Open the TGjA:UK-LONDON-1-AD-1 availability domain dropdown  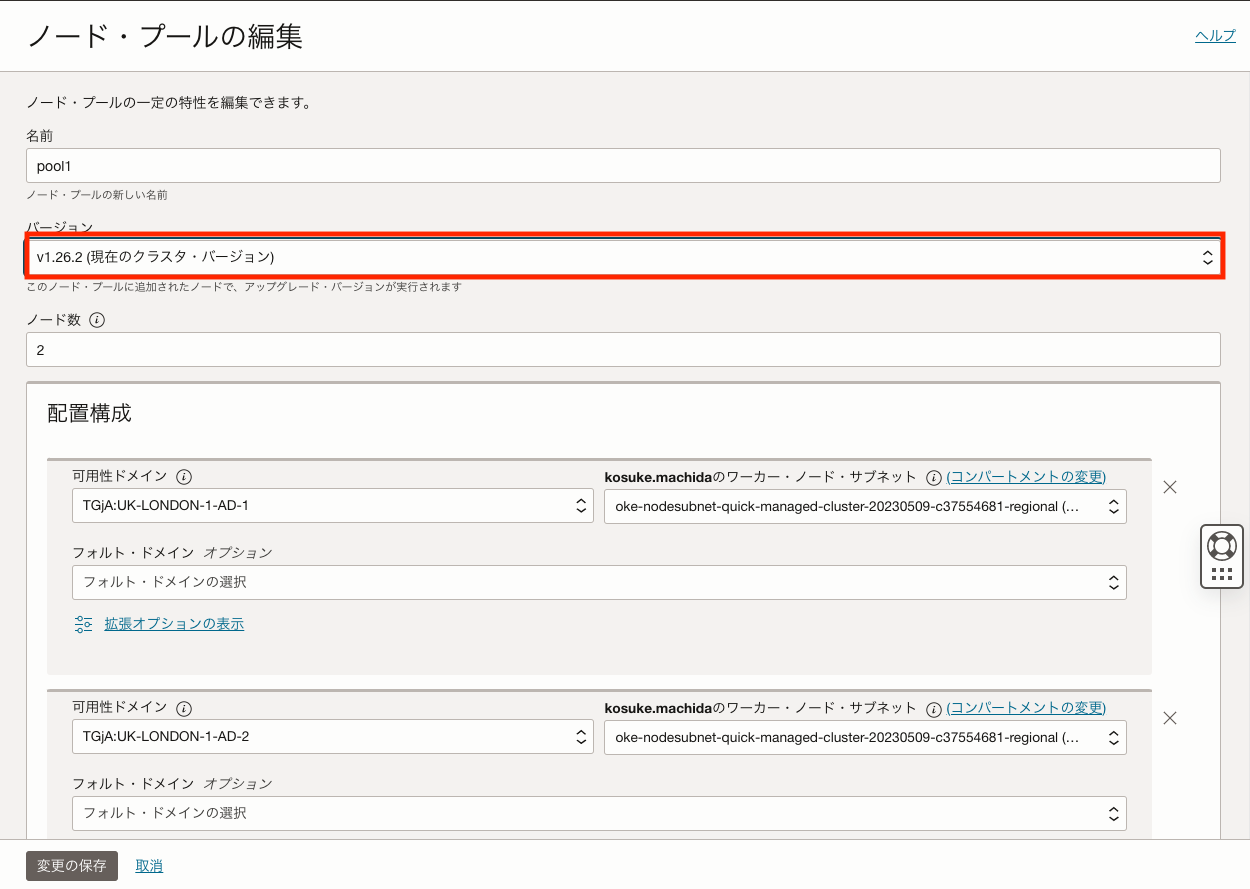(332, 506)
